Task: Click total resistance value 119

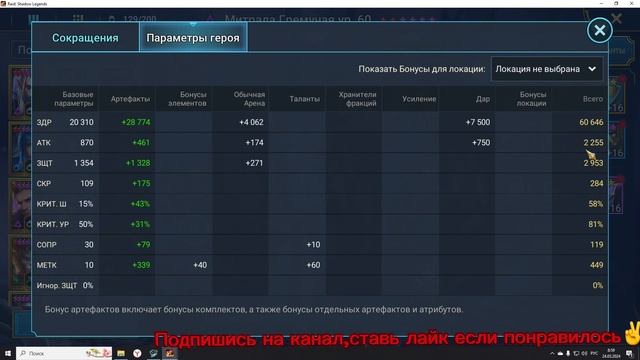Action: coord(596,244)
